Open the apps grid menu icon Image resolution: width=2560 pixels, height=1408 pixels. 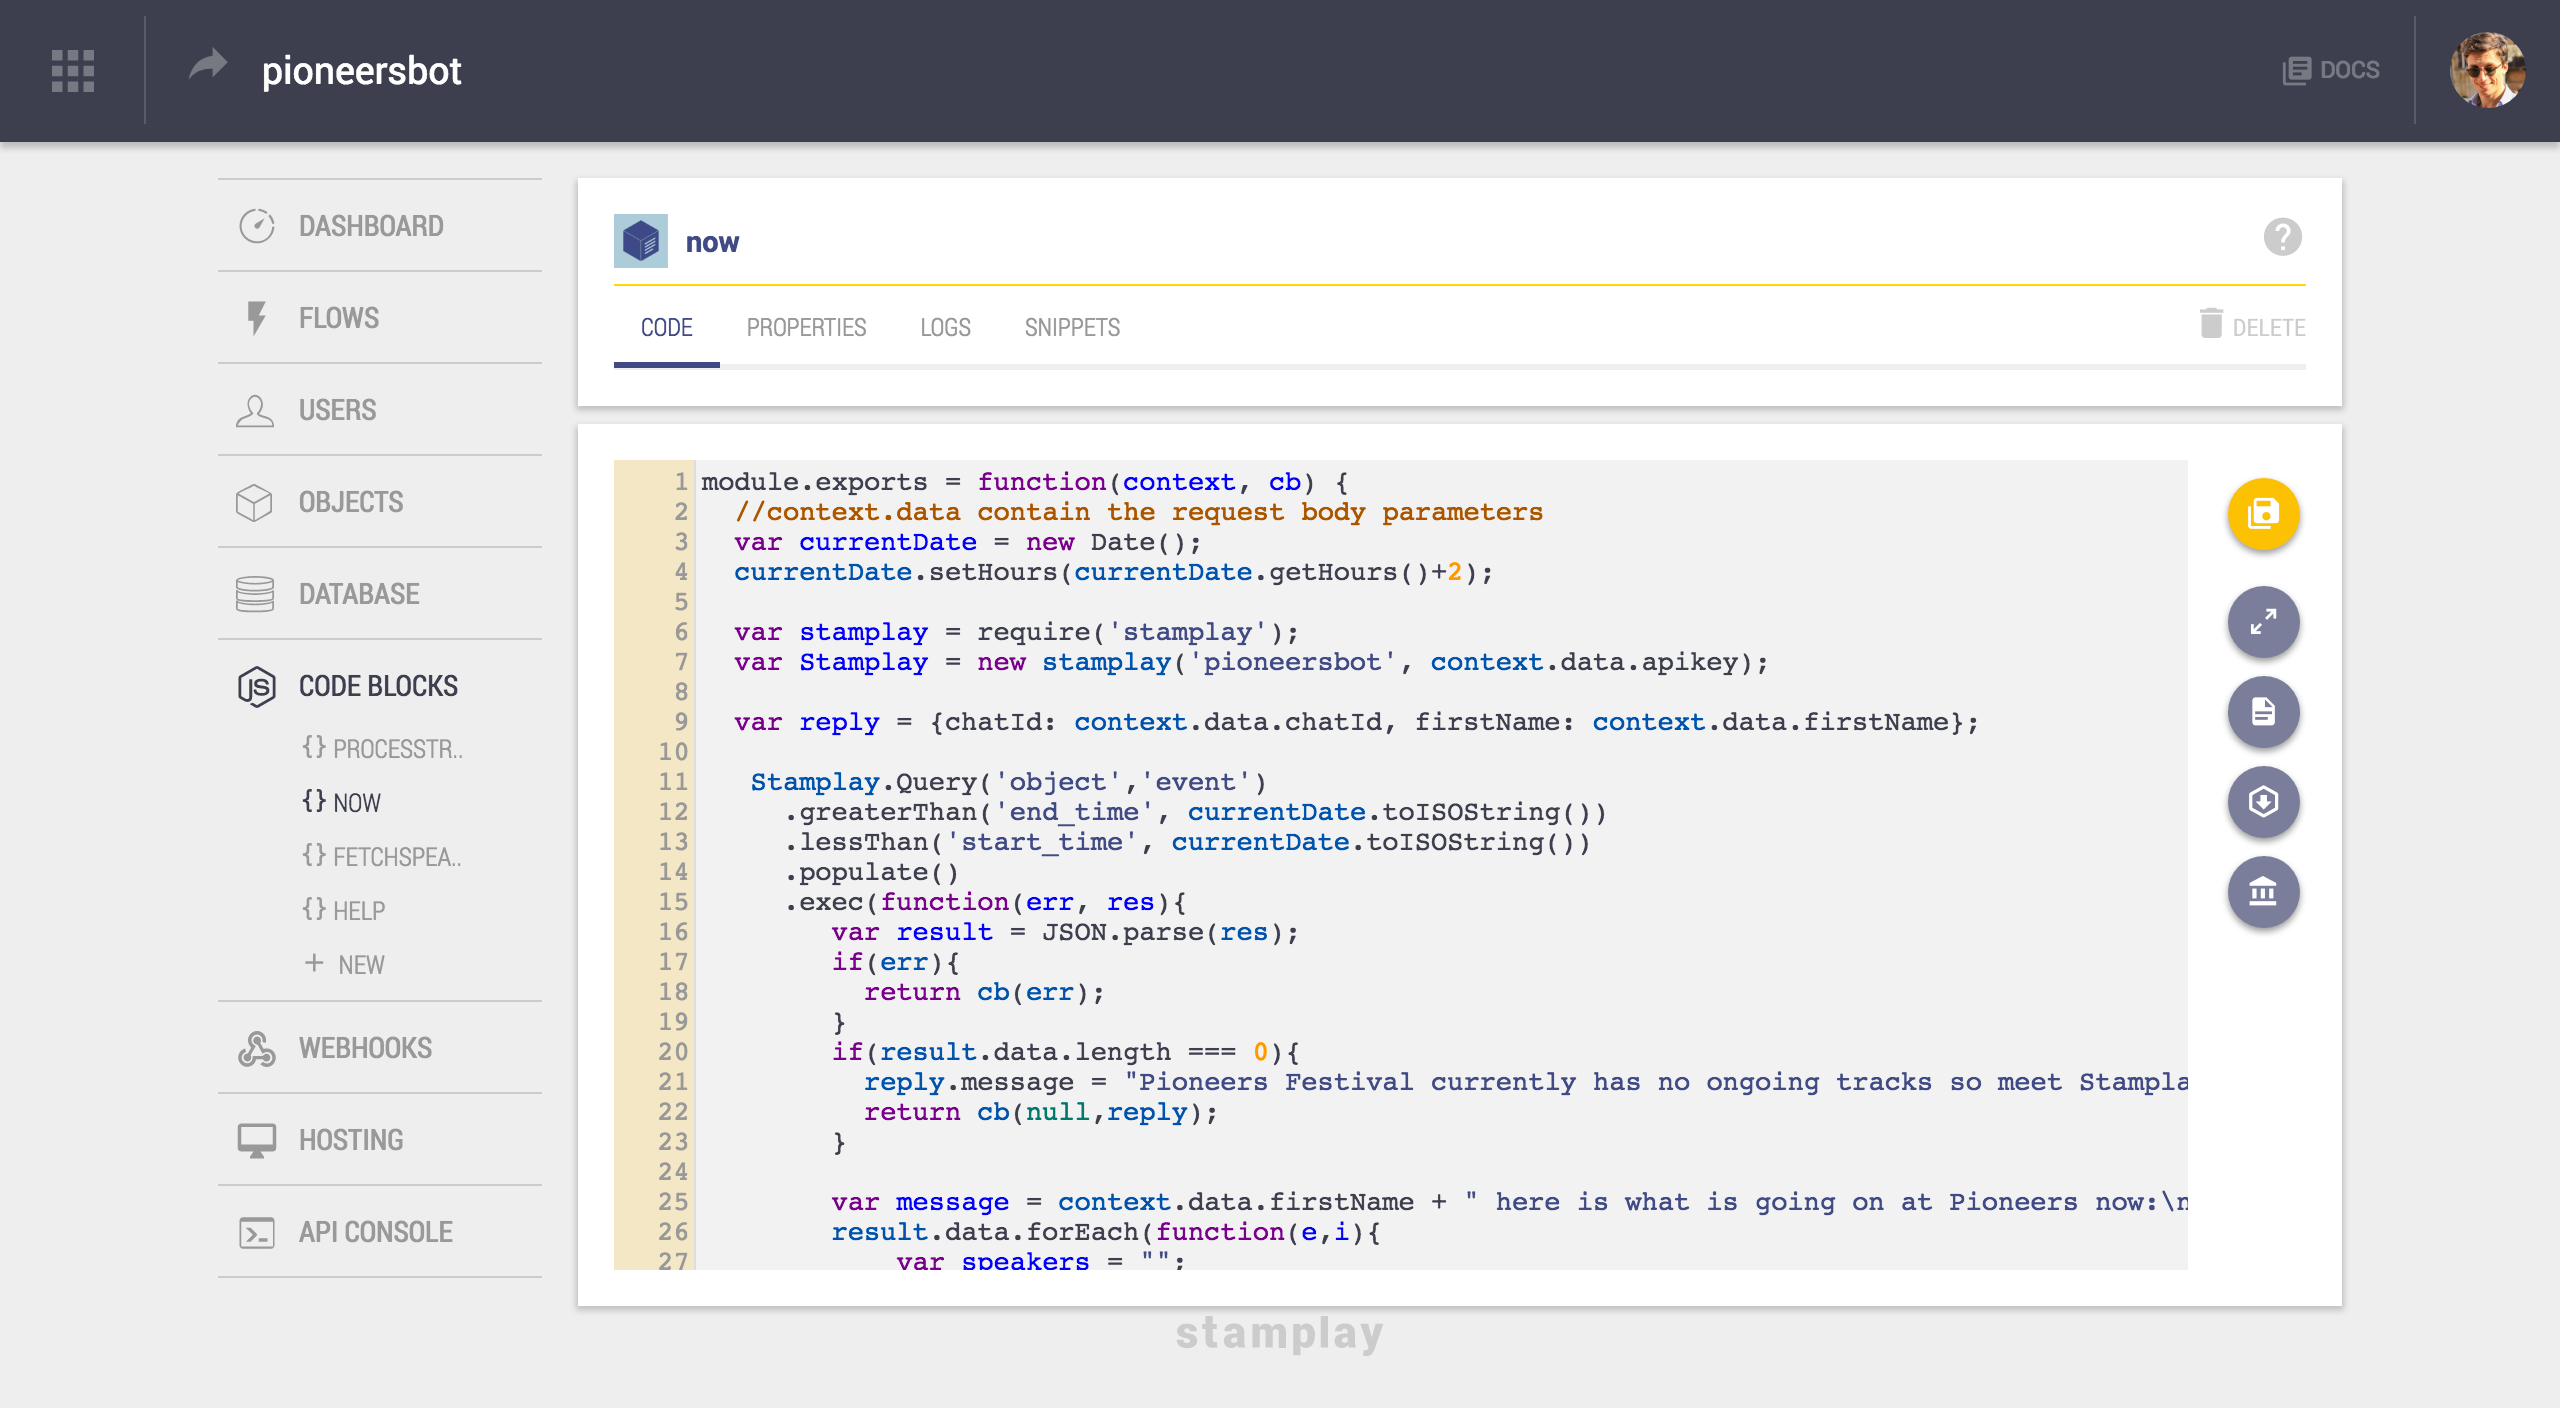[x=73, y=71]
